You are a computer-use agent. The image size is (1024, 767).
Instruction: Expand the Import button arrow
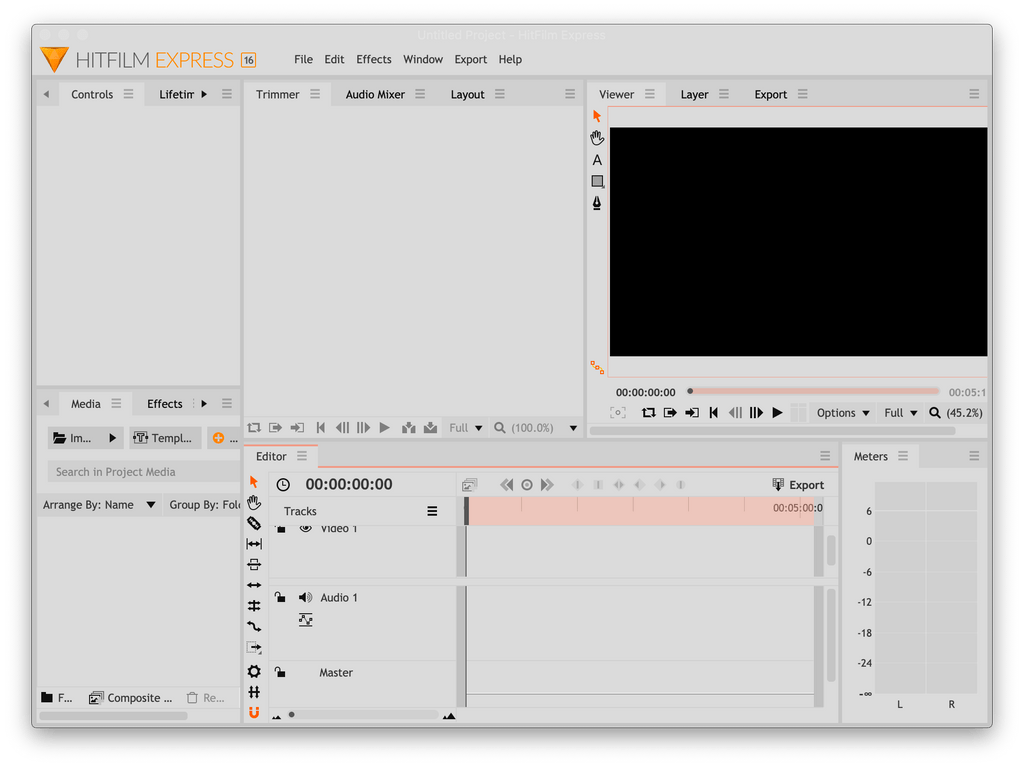112,438
